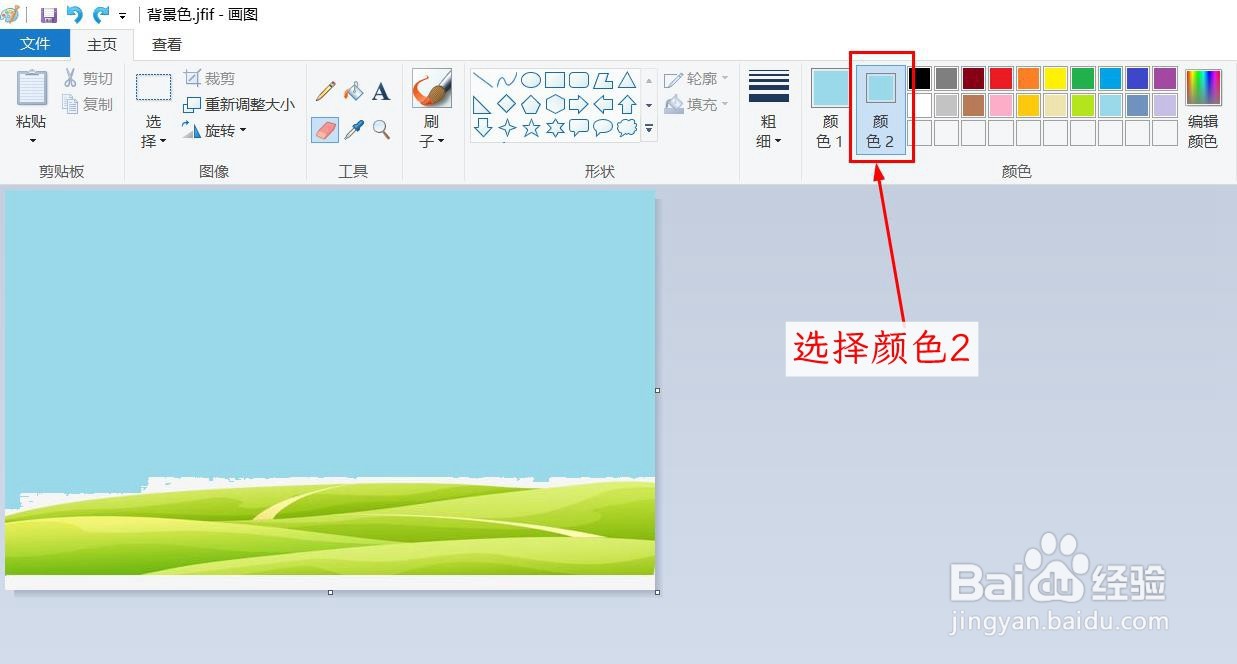The image size is (1237, 664).
Task: Select the Magnifier tool
Action: point(381,130)
